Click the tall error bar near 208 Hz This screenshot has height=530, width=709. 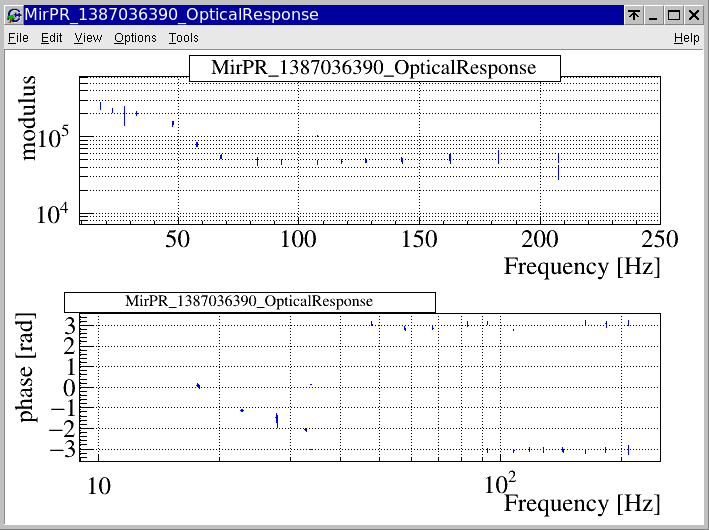point(558,166)
